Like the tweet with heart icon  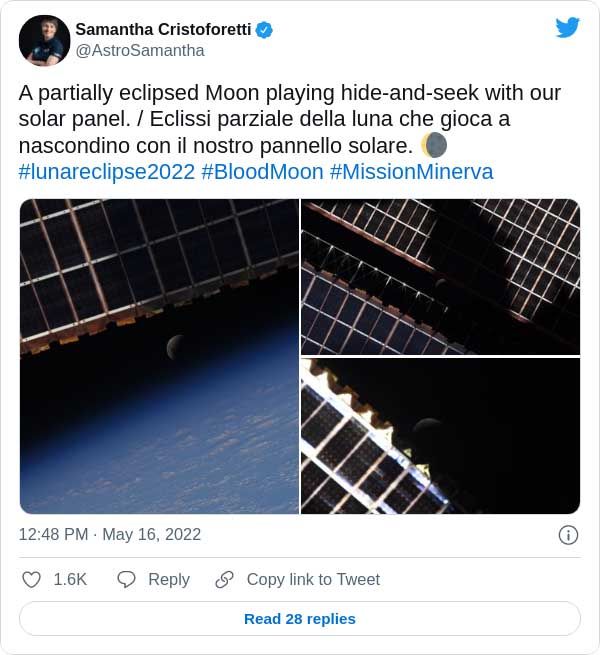point(32,579)
